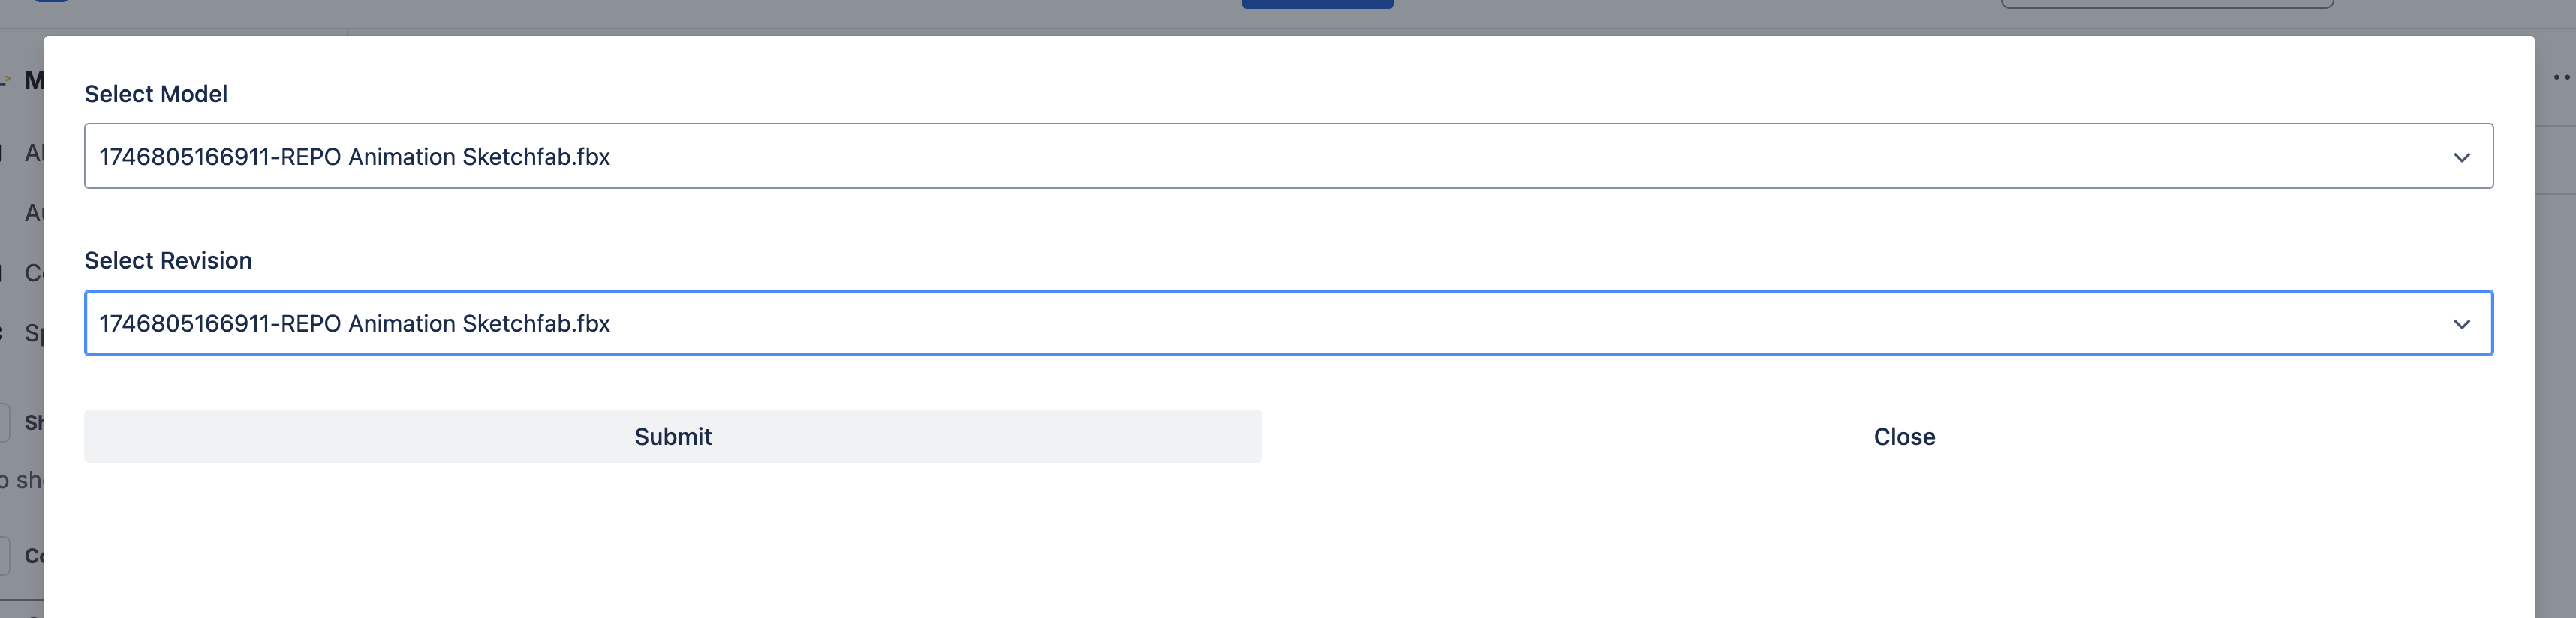Select the partially hidden "Au" sidebar item

click(x=33, y=213)
